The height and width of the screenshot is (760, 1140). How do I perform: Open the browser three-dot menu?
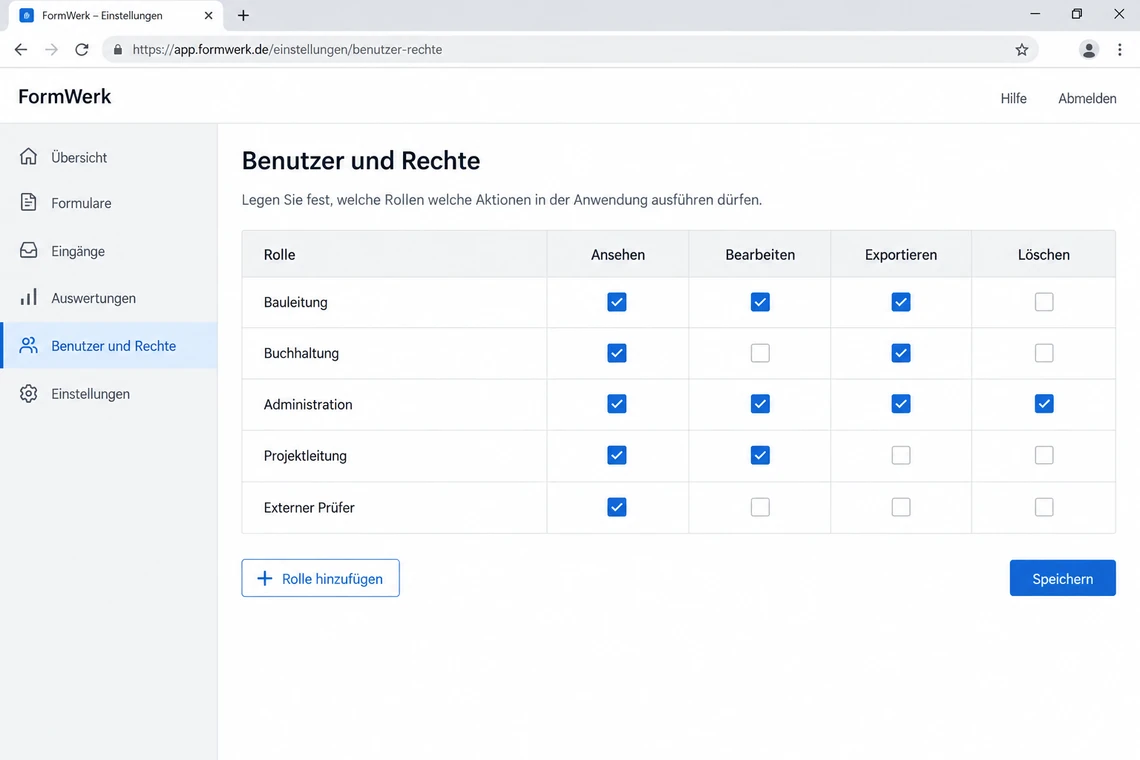1120,49
